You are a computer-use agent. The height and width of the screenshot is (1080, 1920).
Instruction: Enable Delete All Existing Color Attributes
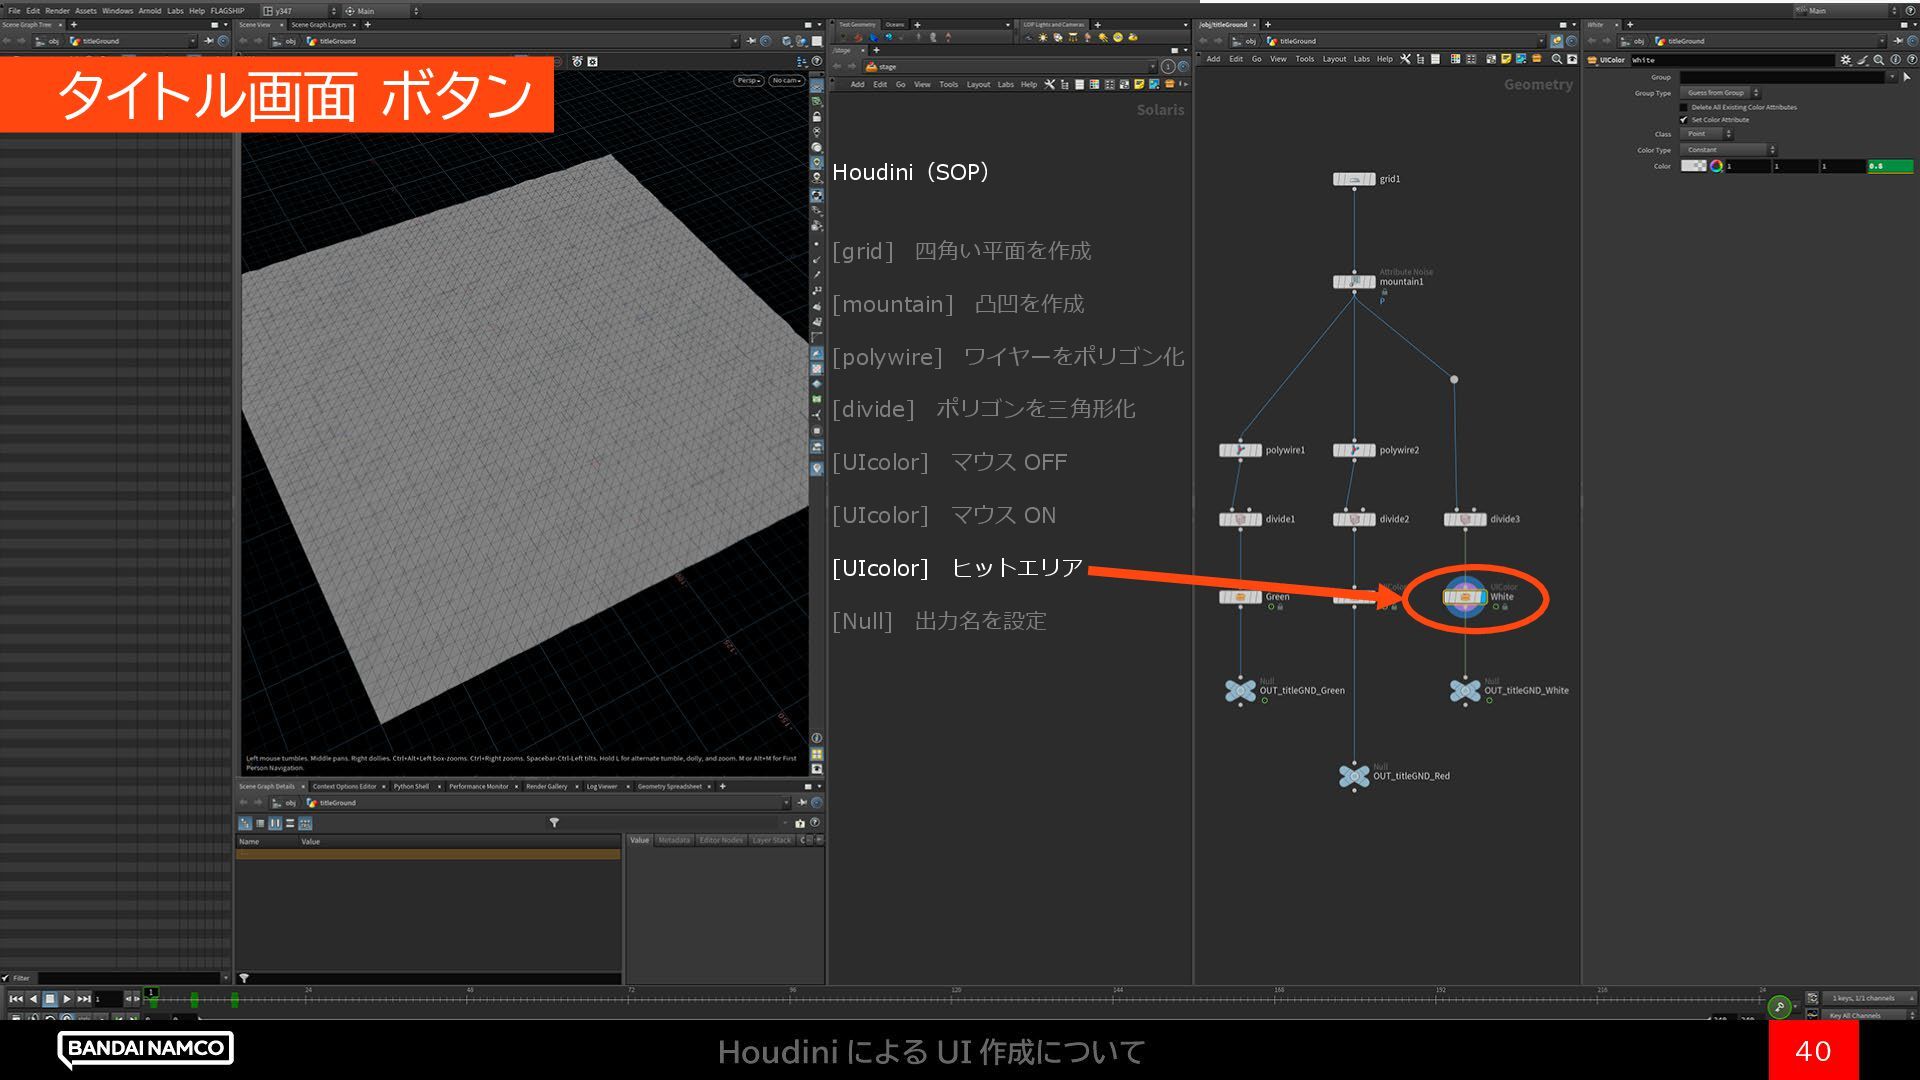pos(1684,107)
